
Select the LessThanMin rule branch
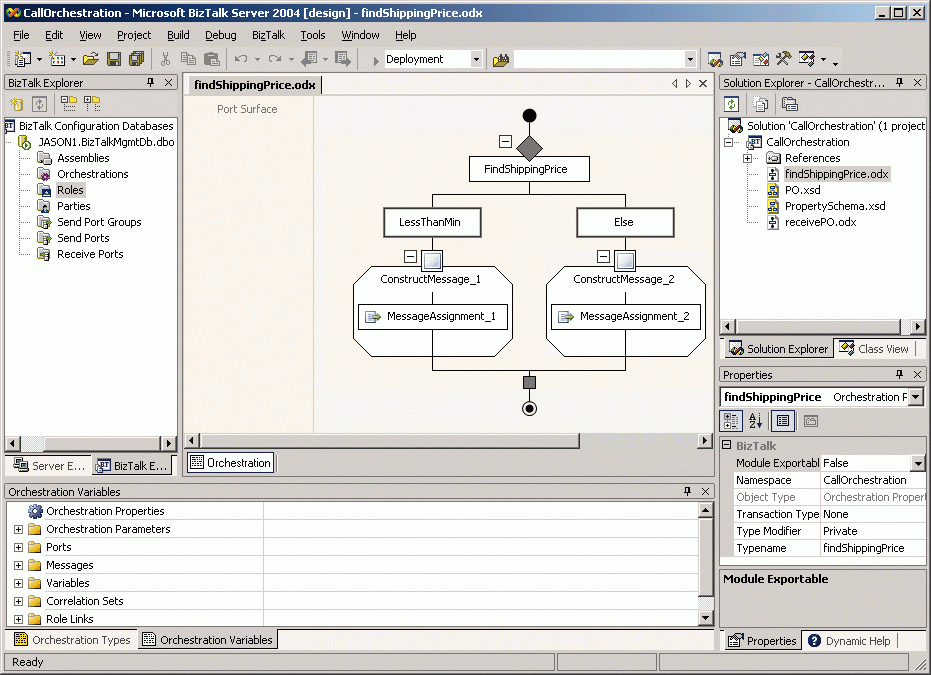tap(432, 222)
